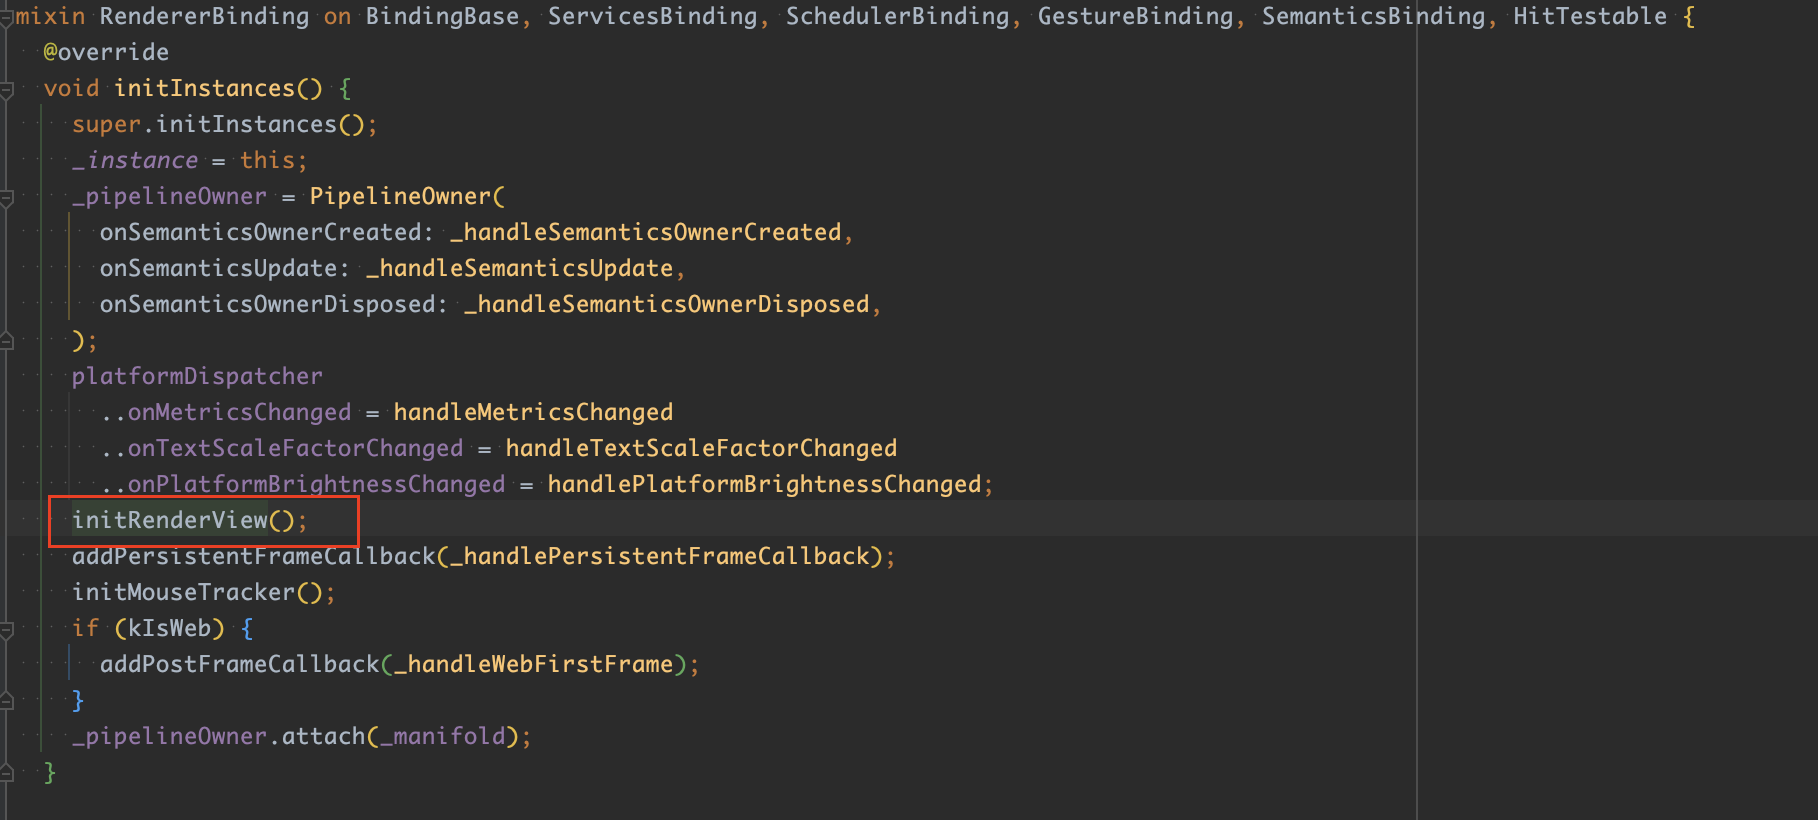Screen dimensions: 1818x820
Task: Click SchedulerBinding in the on clause
Action: click(x=897, y=16)
